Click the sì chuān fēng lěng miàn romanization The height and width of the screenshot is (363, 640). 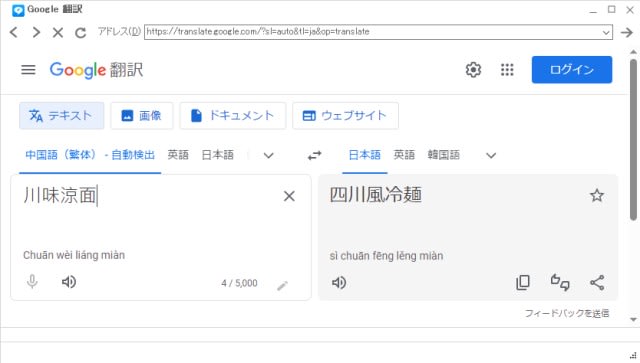coord(386,256)
